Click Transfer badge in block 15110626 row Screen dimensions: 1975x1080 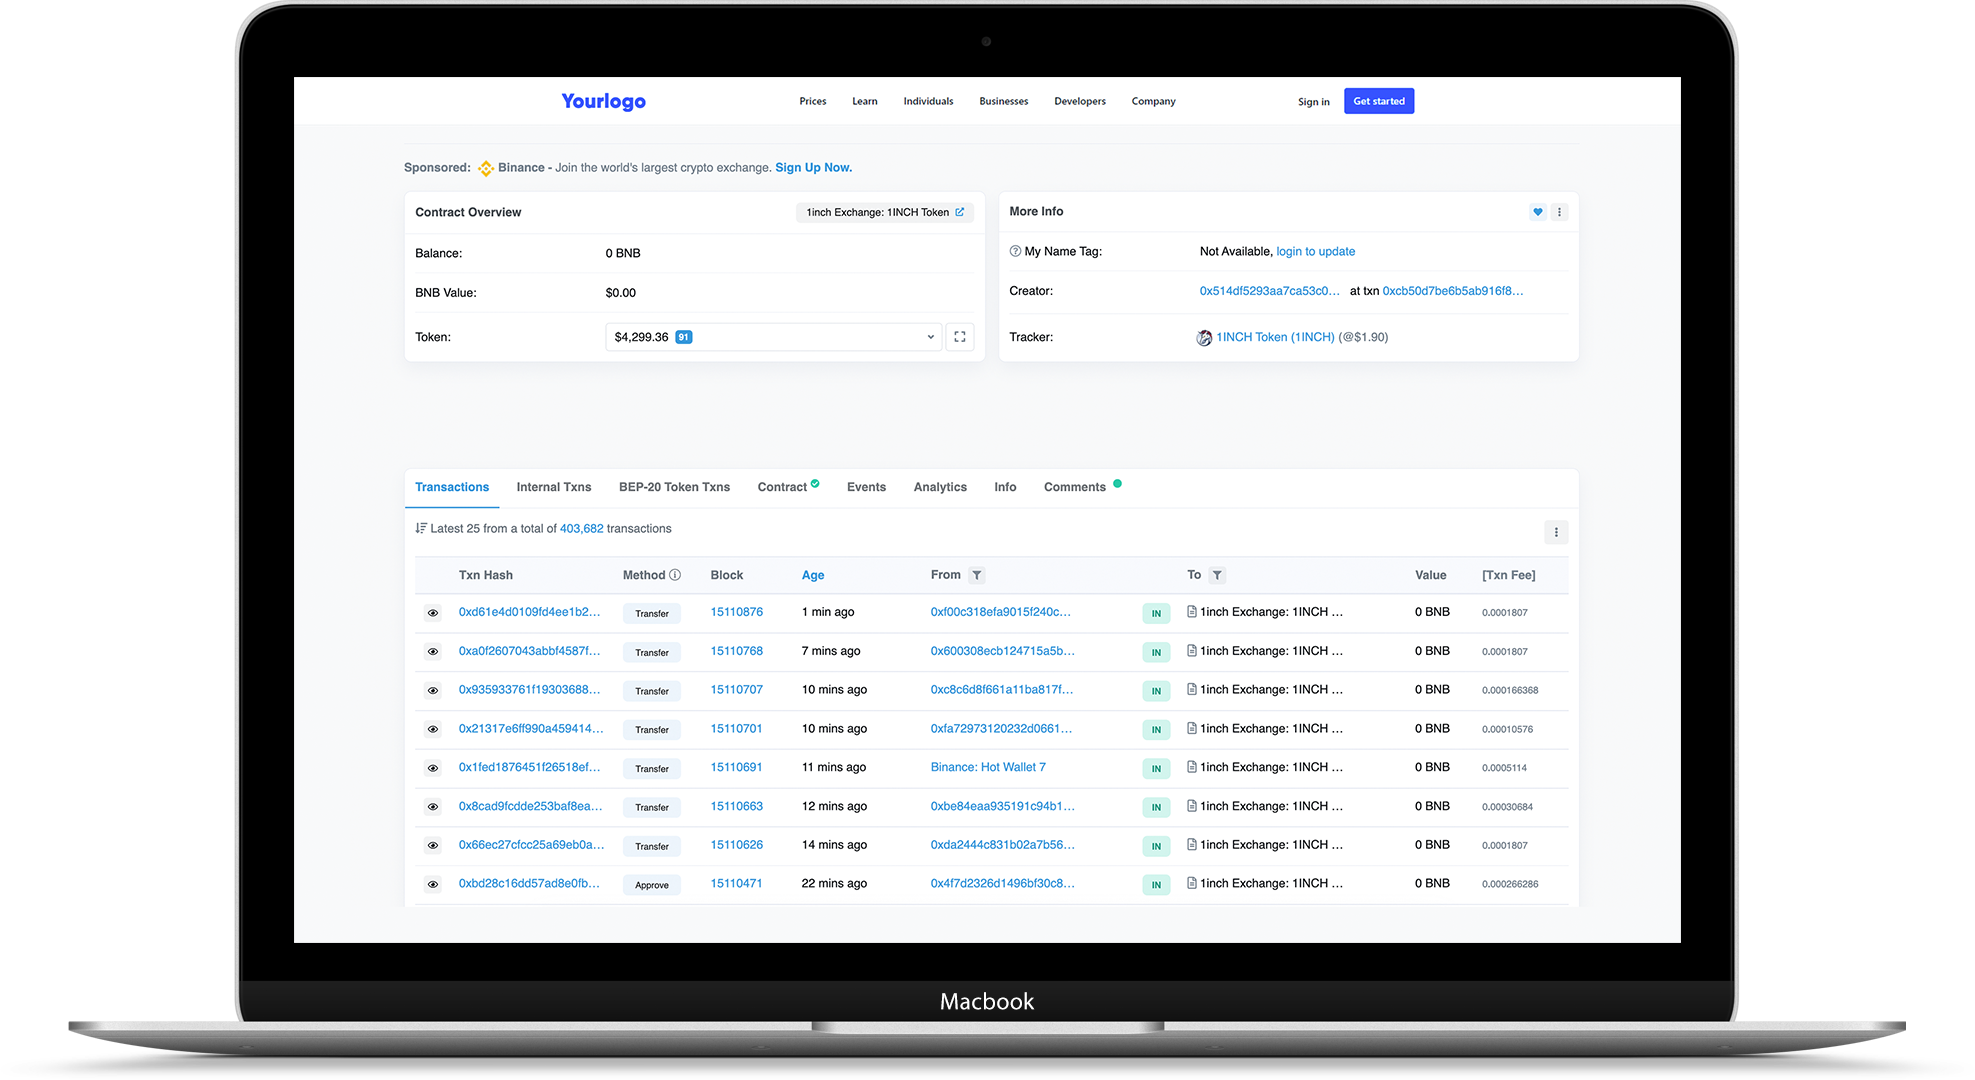(x=652, y=846)
